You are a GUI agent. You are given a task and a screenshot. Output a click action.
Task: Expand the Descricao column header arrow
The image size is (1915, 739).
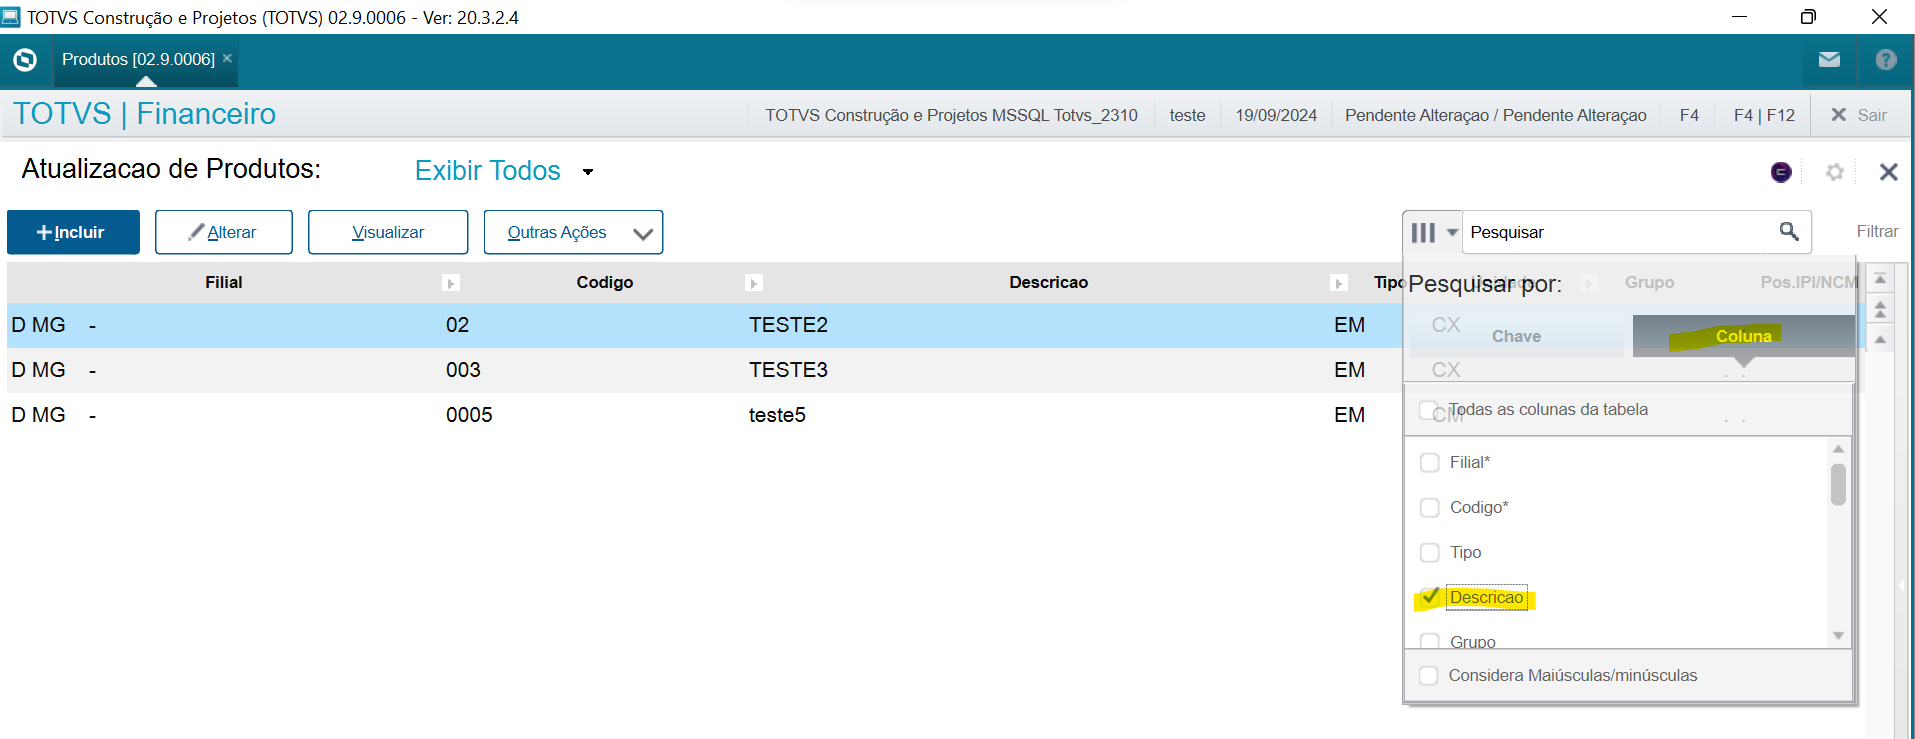tap(1339, 283)
